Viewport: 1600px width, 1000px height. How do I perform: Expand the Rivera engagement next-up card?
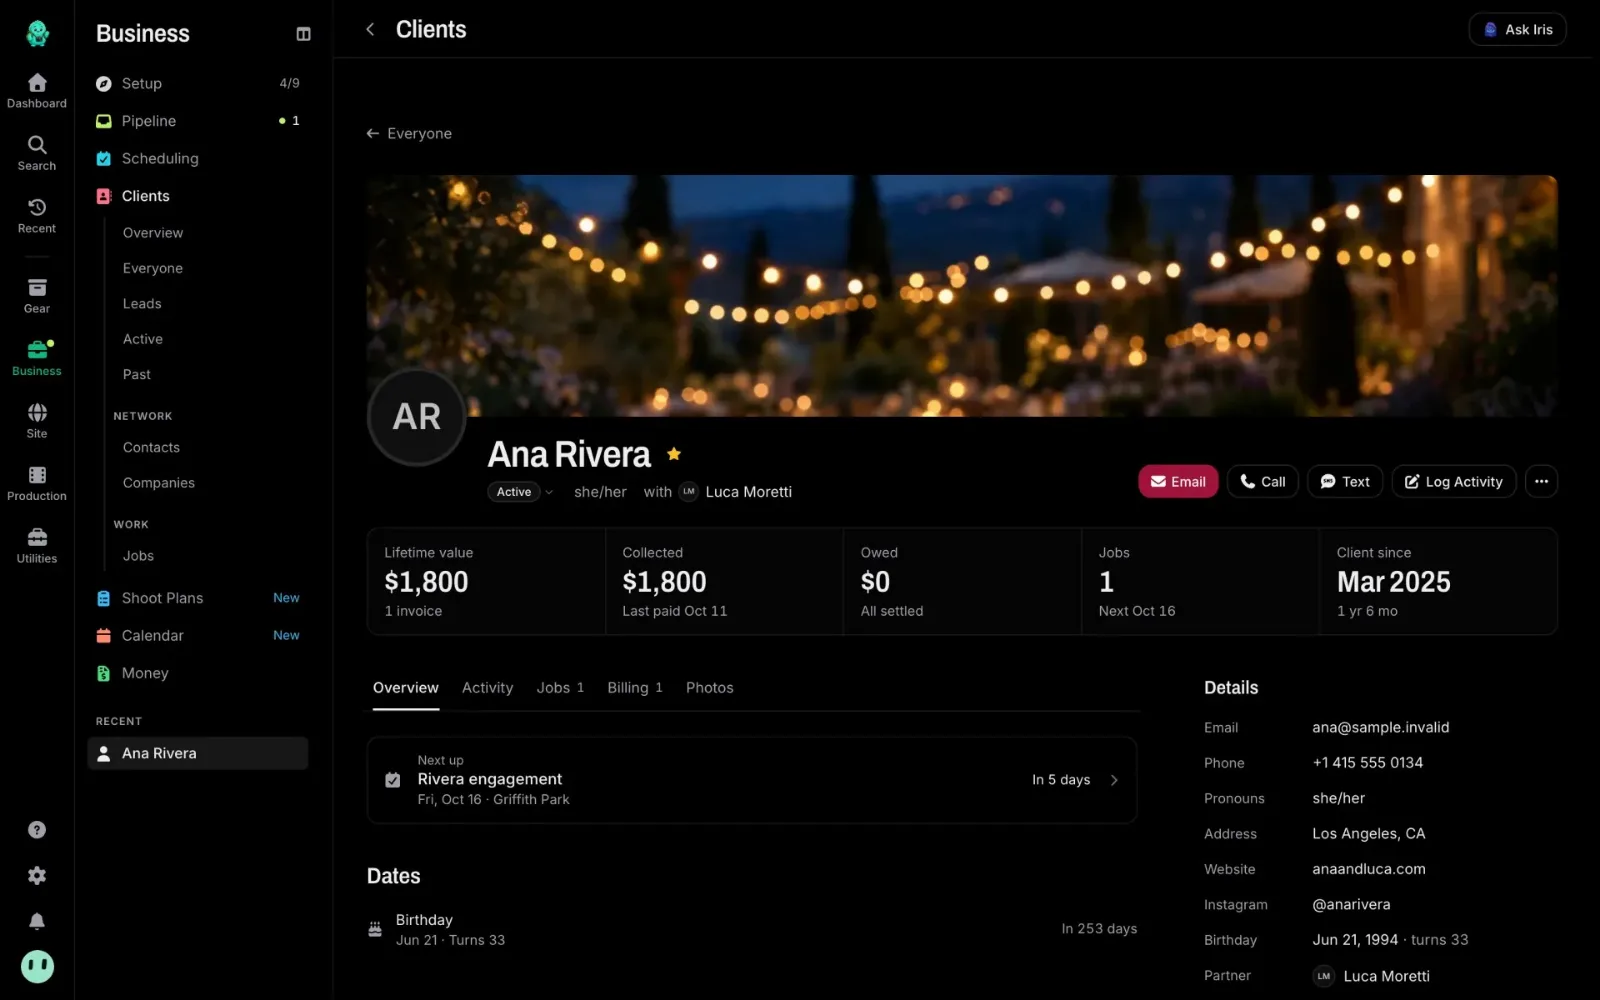pyautogui.click(x=752, y=780)
